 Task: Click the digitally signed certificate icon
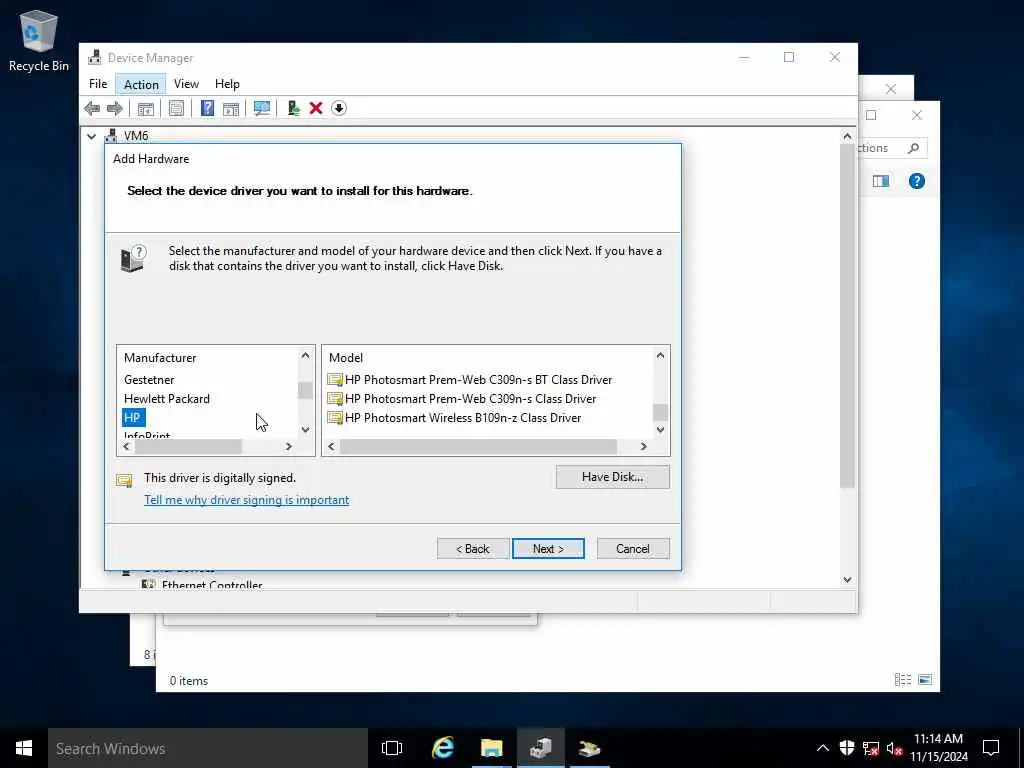(x=124, y=481)
